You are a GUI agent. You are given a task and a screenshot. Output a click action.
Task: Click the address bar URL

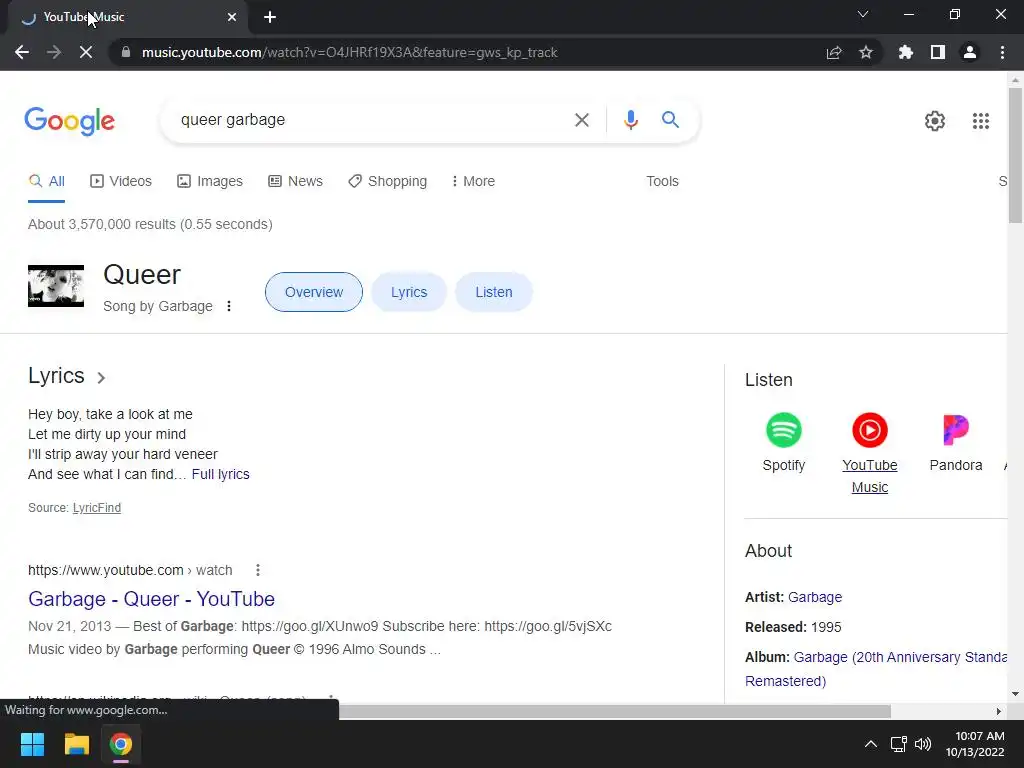(349, 52)
